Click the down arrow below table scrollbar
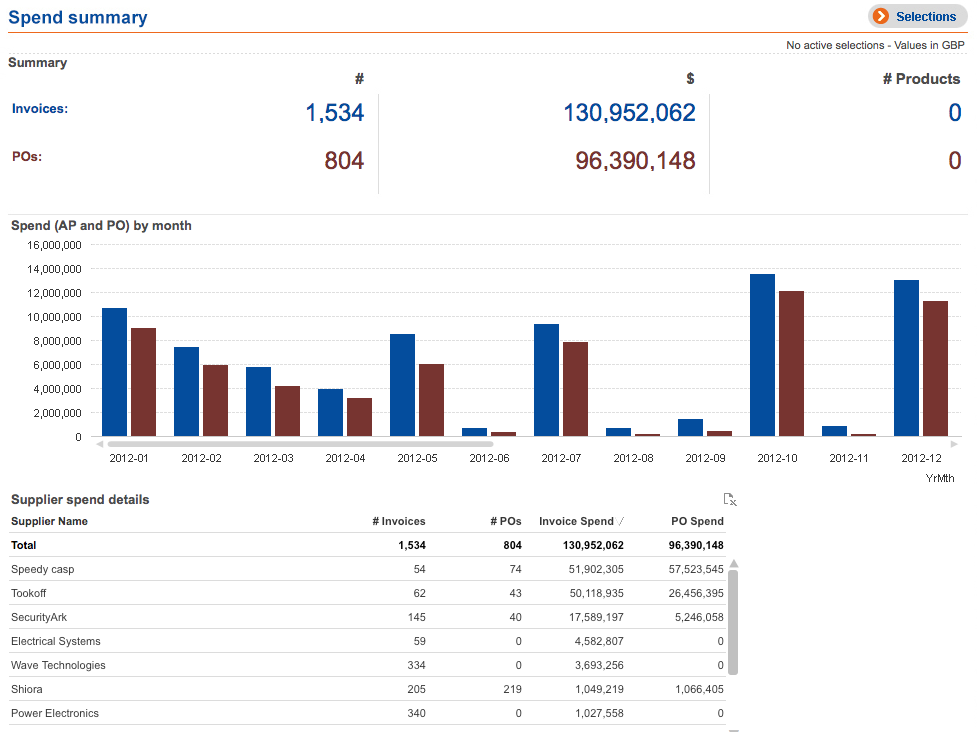 (x=733, y=728)
